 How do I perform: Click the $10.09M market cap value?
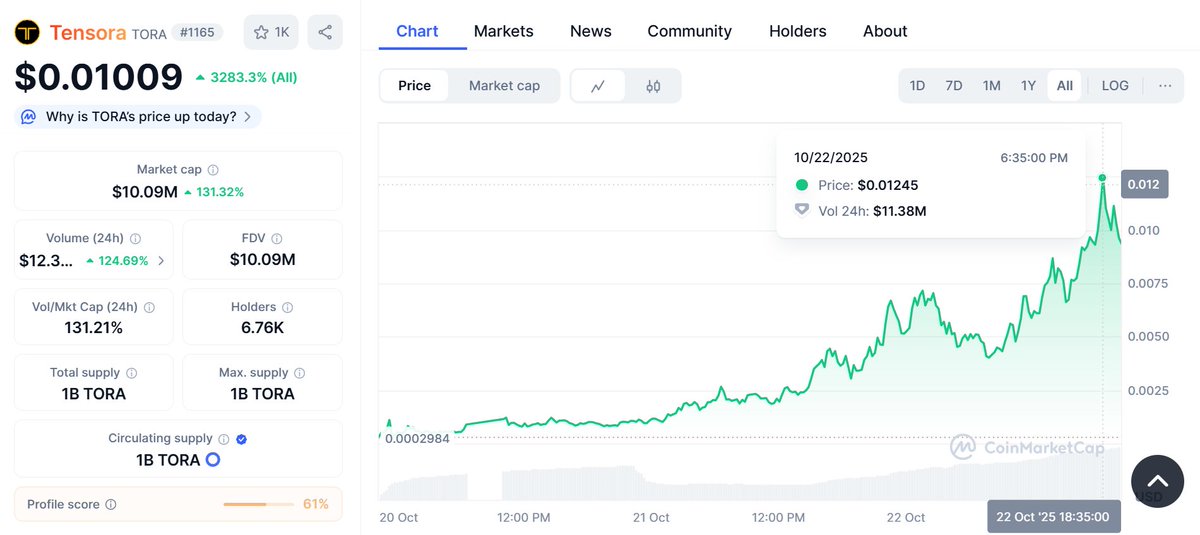144,192
